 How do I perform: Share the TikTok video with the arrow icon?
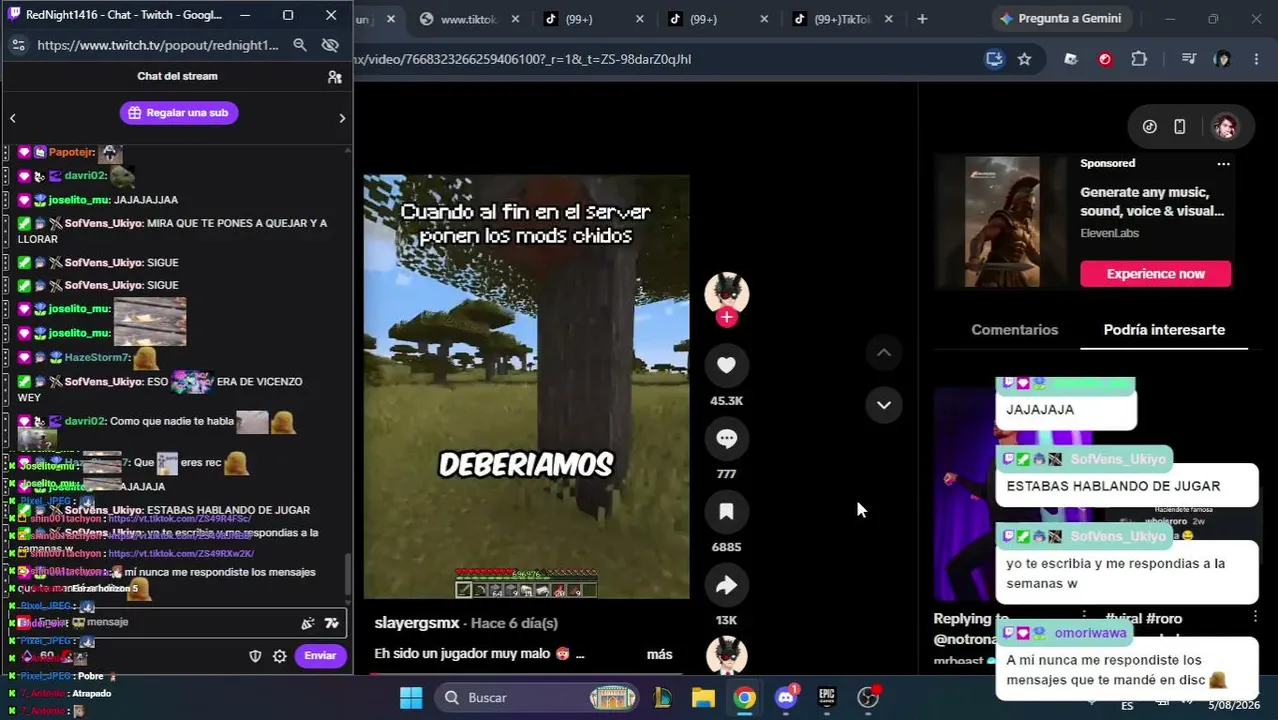[x=726, y=585]
